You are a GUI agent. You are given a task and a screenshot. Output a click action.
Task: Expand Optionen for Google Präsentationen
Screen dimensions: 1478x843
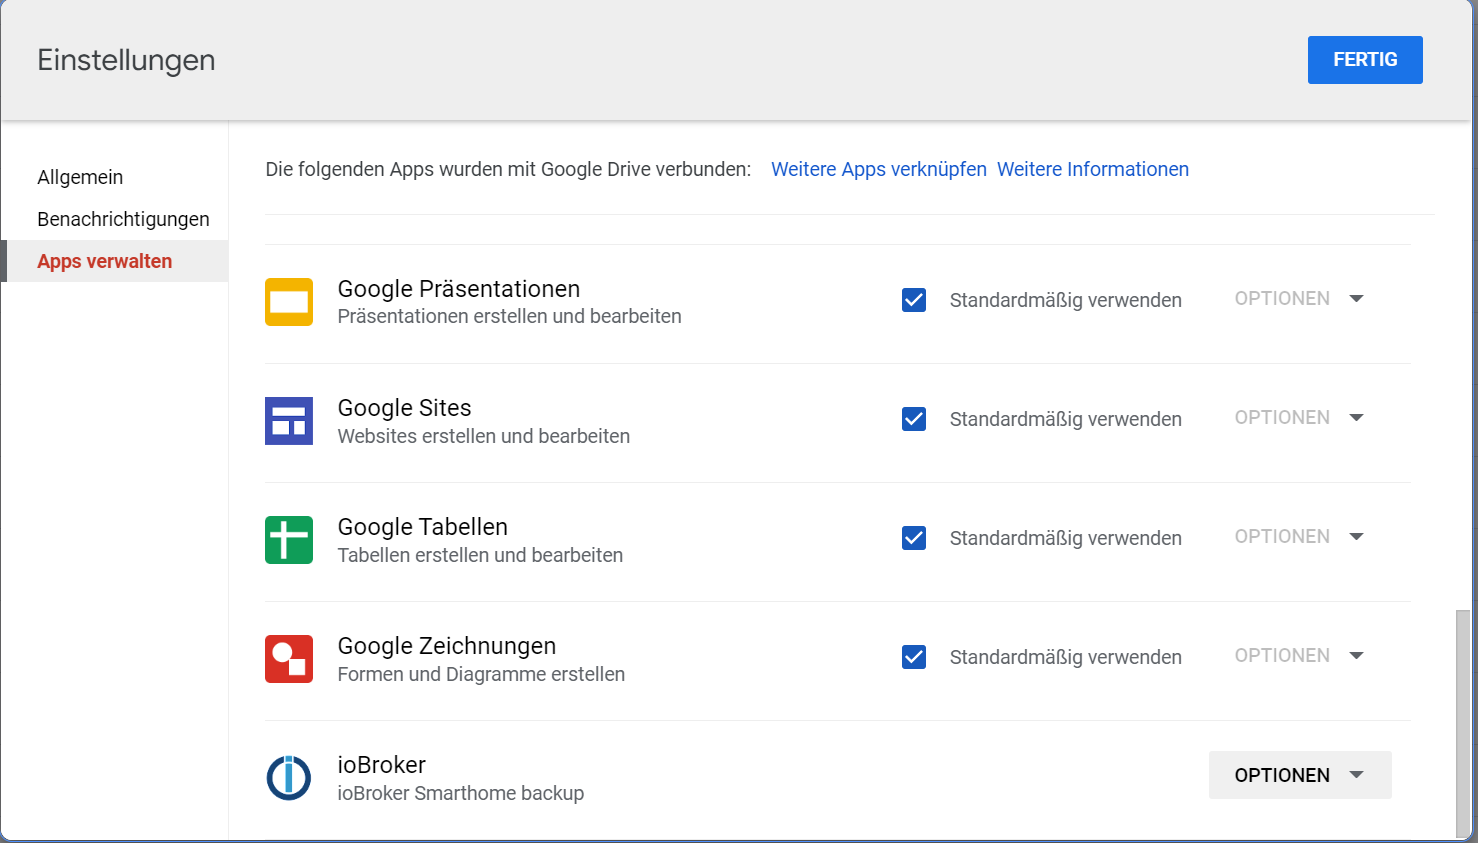click(1299, 299)
